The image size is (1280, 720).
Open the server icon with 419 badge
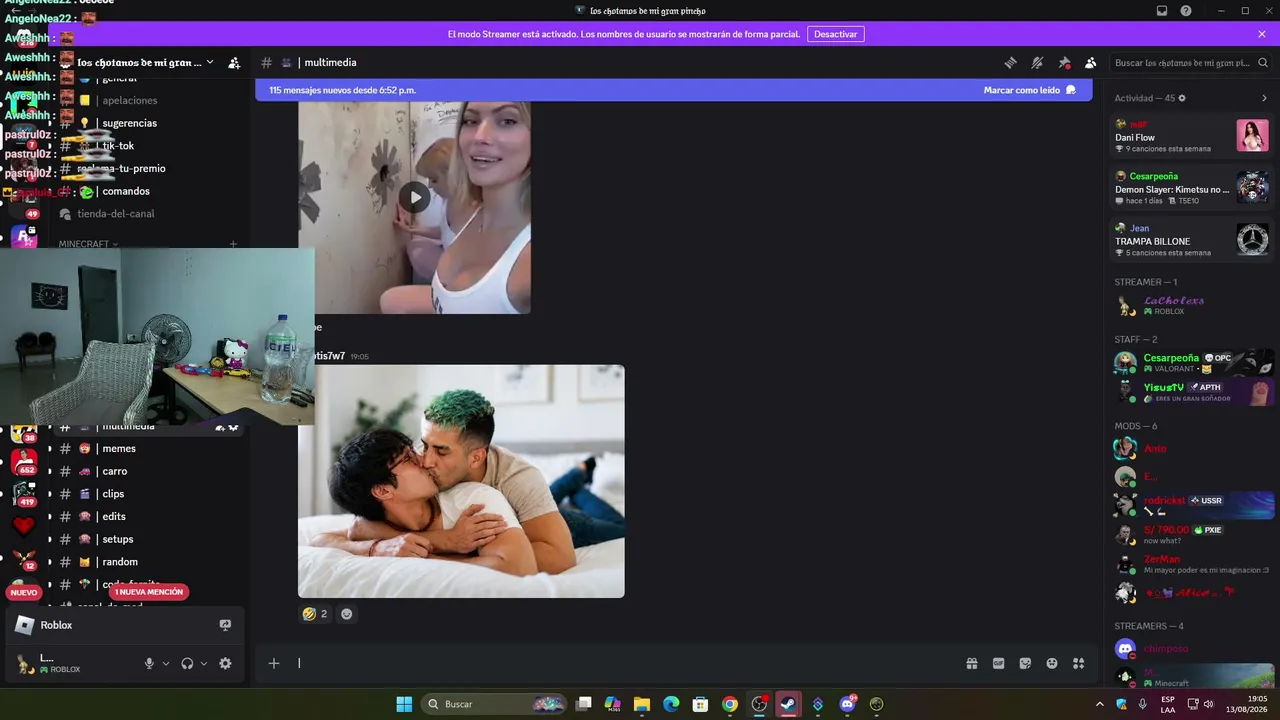24,493
